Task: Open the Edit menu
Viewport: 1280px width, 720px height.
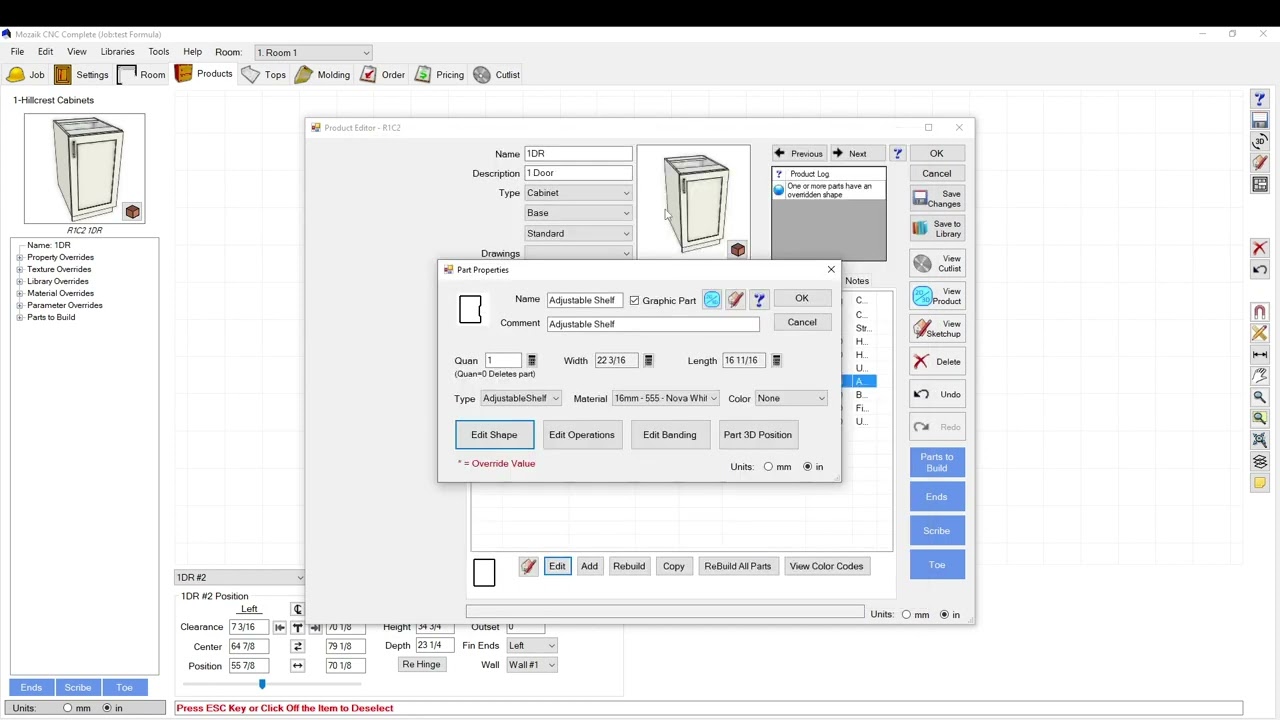Action: (45, 52)
